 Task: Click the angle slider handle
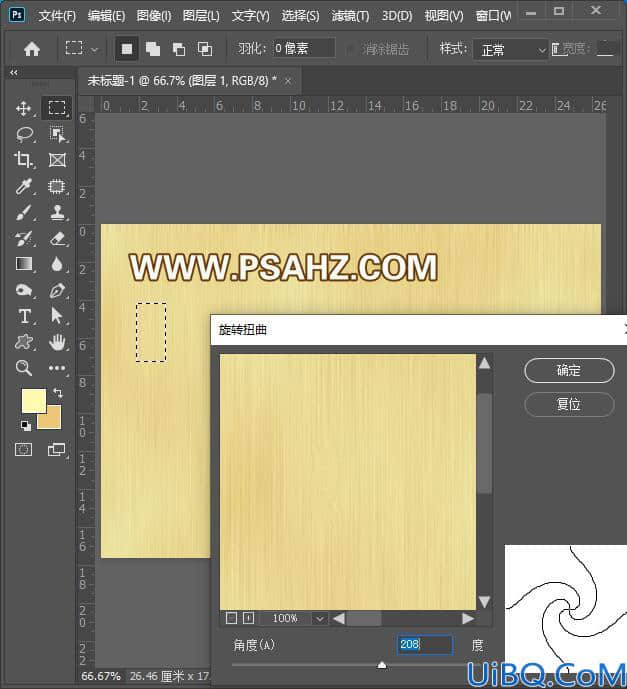tap(382, 665)
